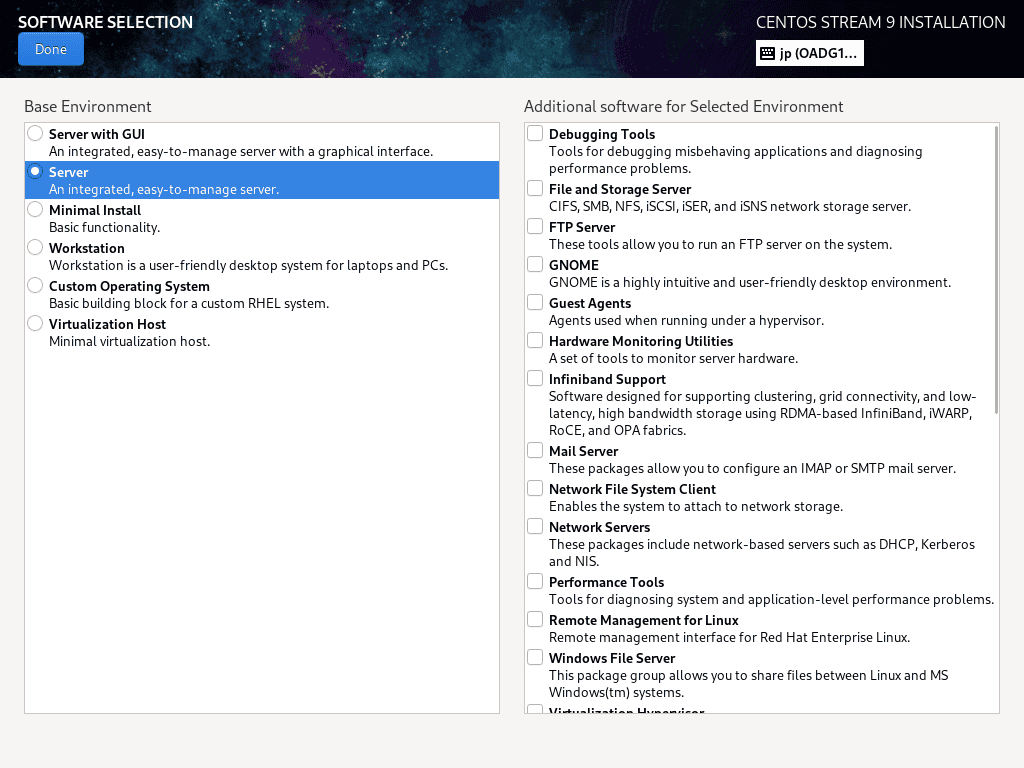Screen dimensions: 1024x768
Task: Select the Custom Operating System radio button
Action: (35, 285)
